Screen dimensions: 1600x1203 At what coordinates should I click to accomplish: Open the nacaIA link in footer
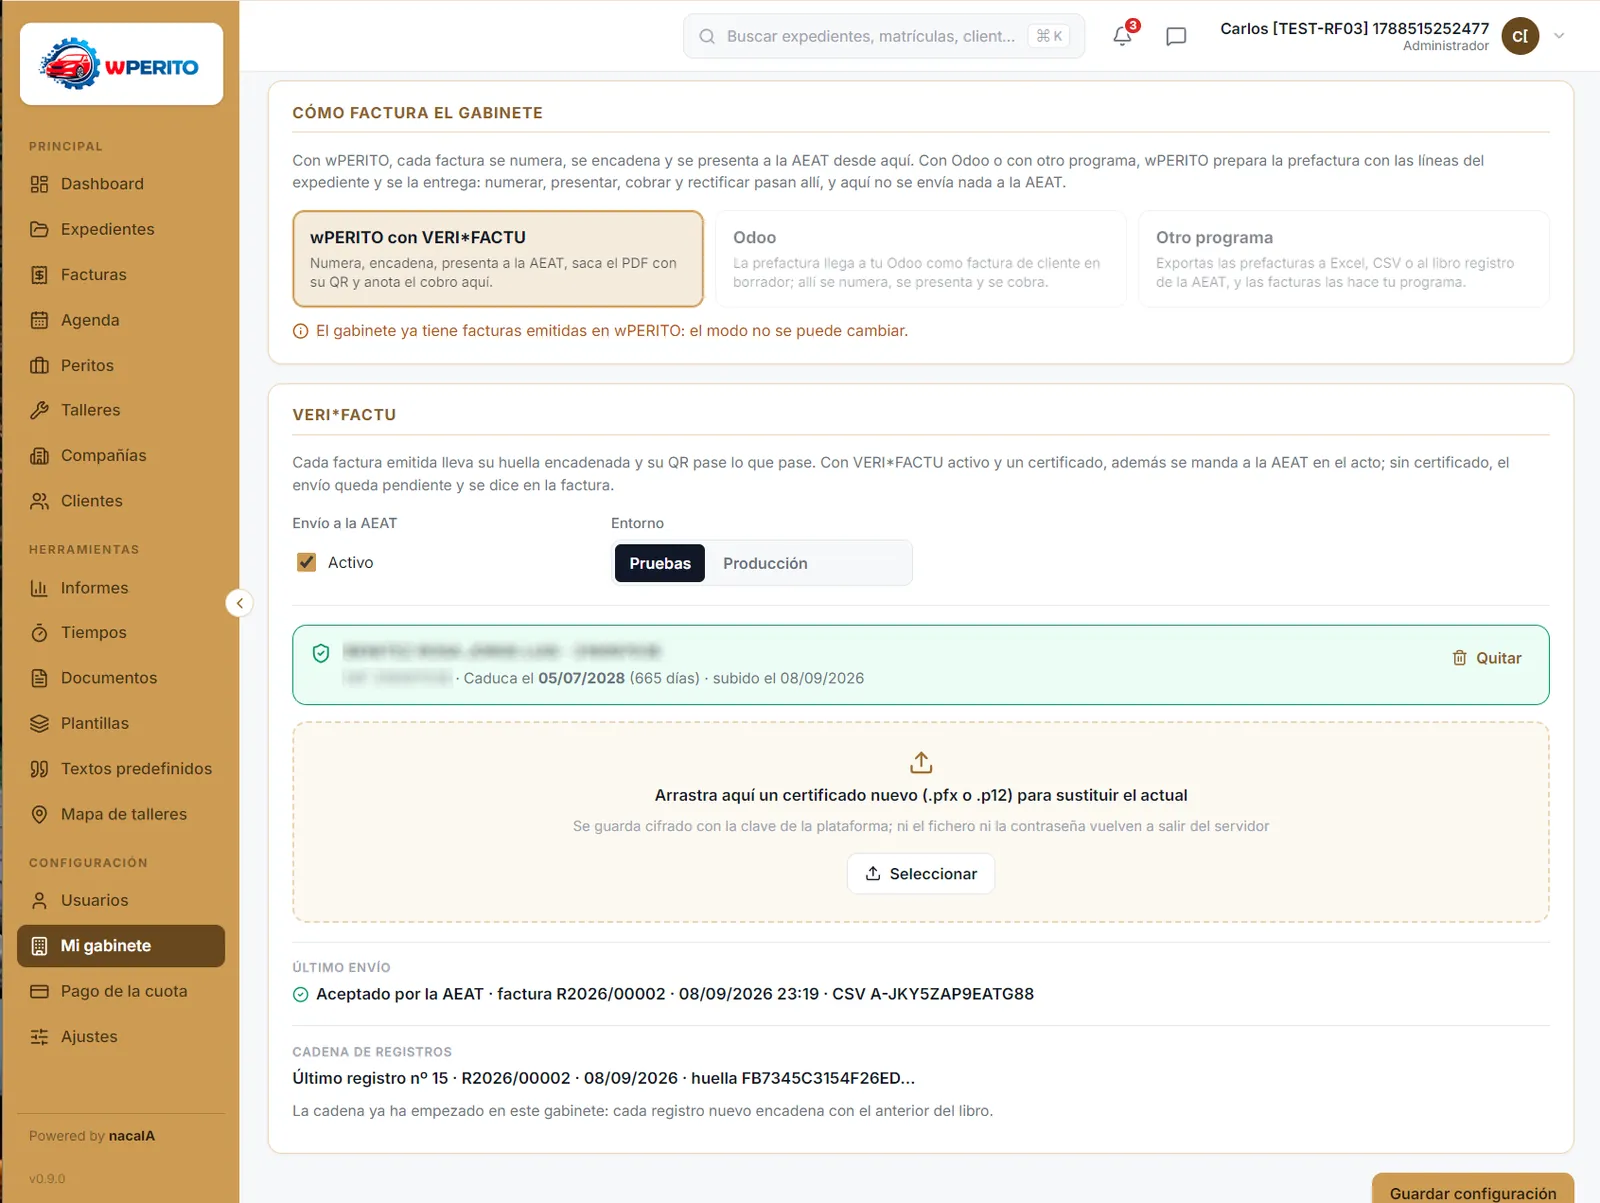132,1136
